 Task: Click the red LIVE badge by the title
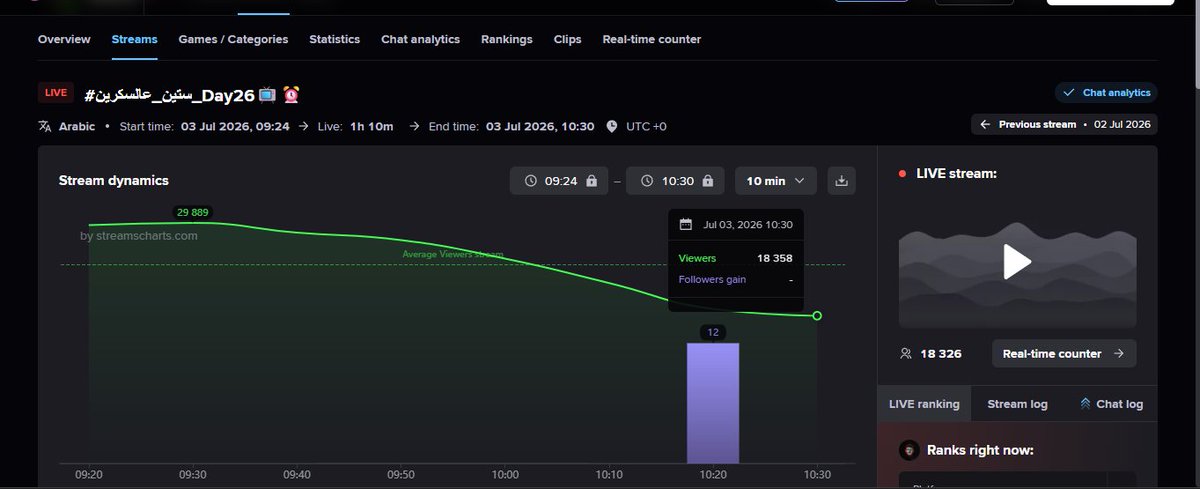point(56,93)
